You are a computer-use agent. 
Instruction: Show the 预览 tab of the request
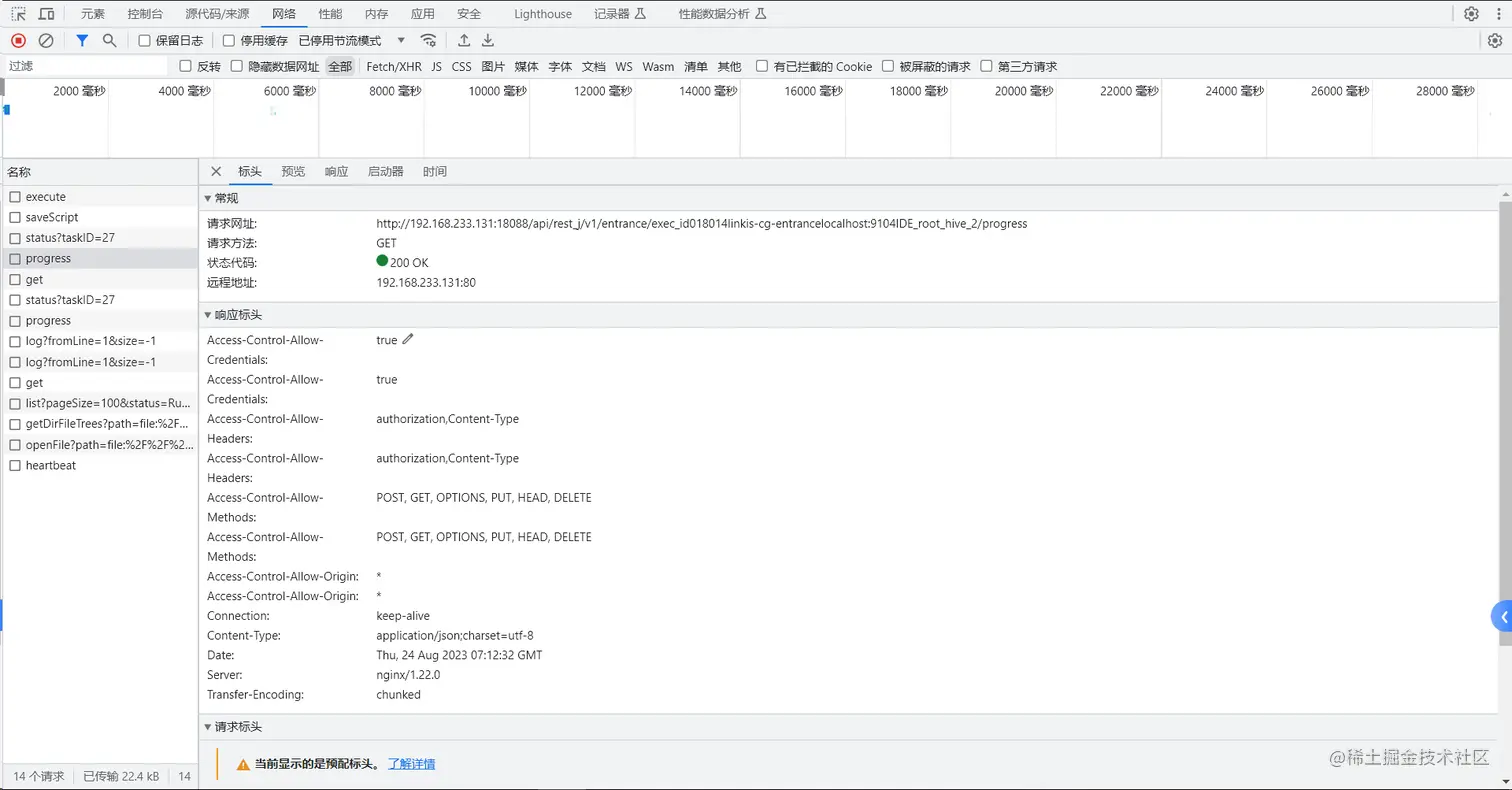293,171
